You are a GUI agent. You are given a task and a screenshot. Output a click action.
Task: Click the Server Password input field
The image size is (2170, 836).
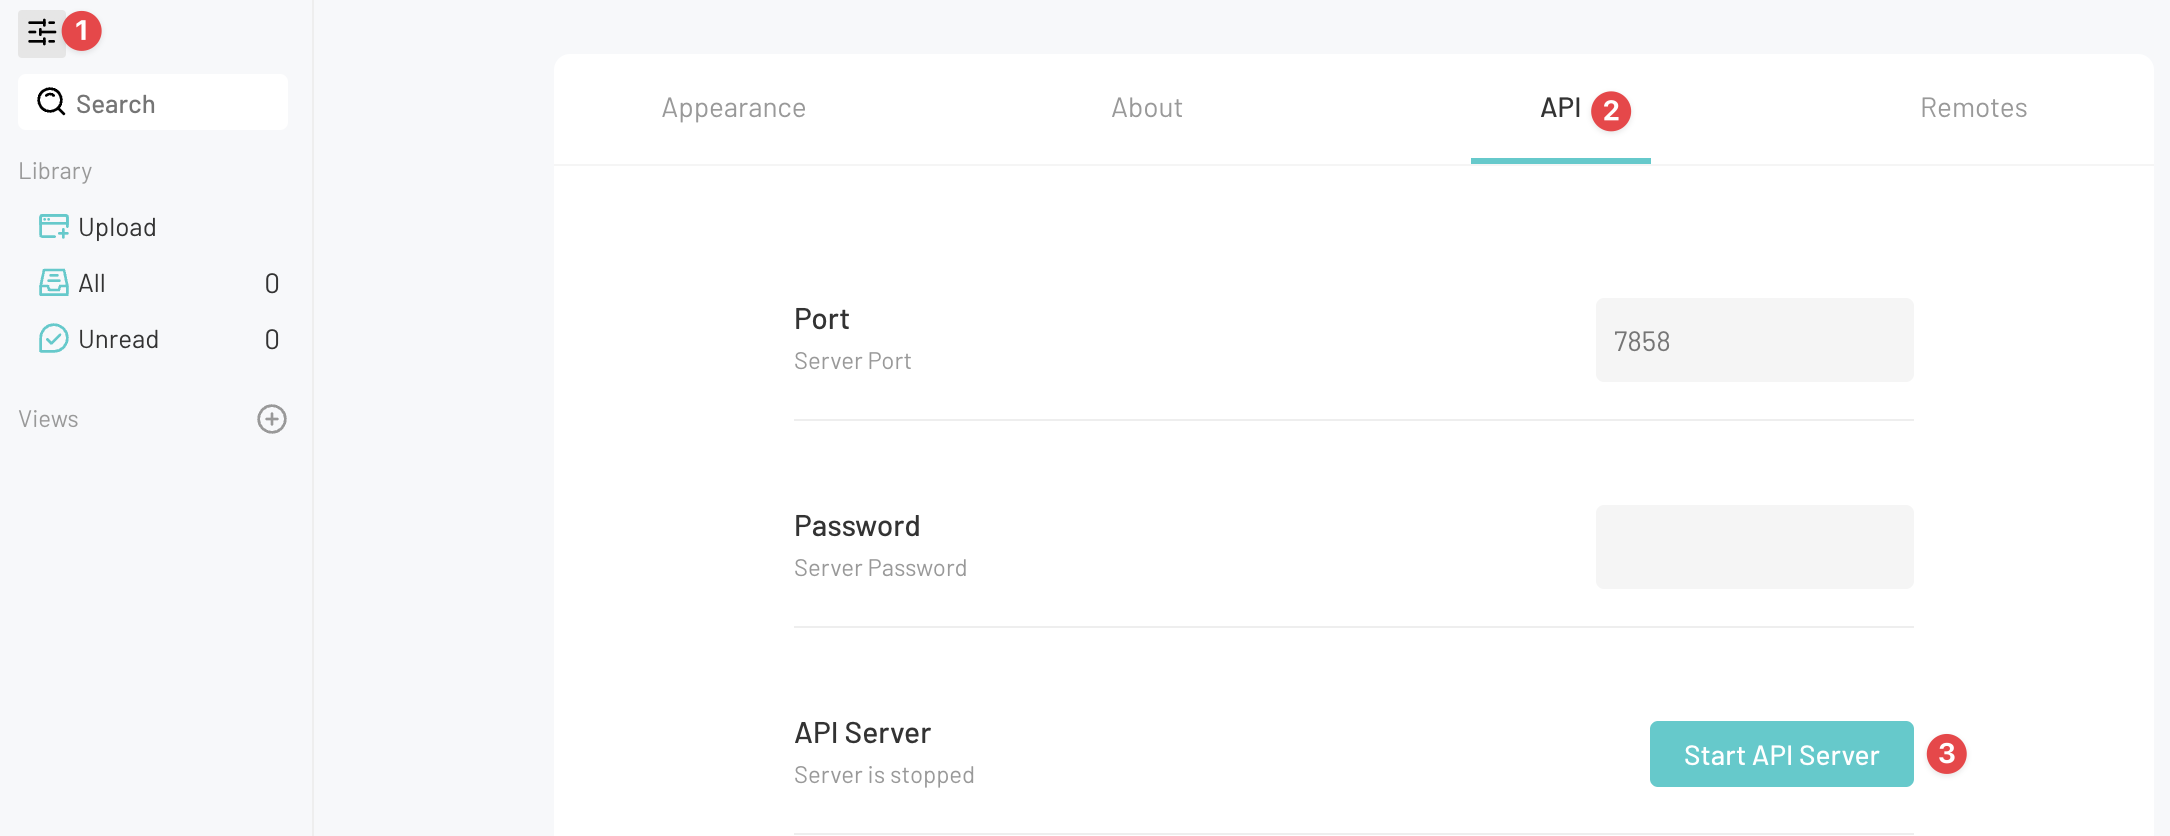1754,547
